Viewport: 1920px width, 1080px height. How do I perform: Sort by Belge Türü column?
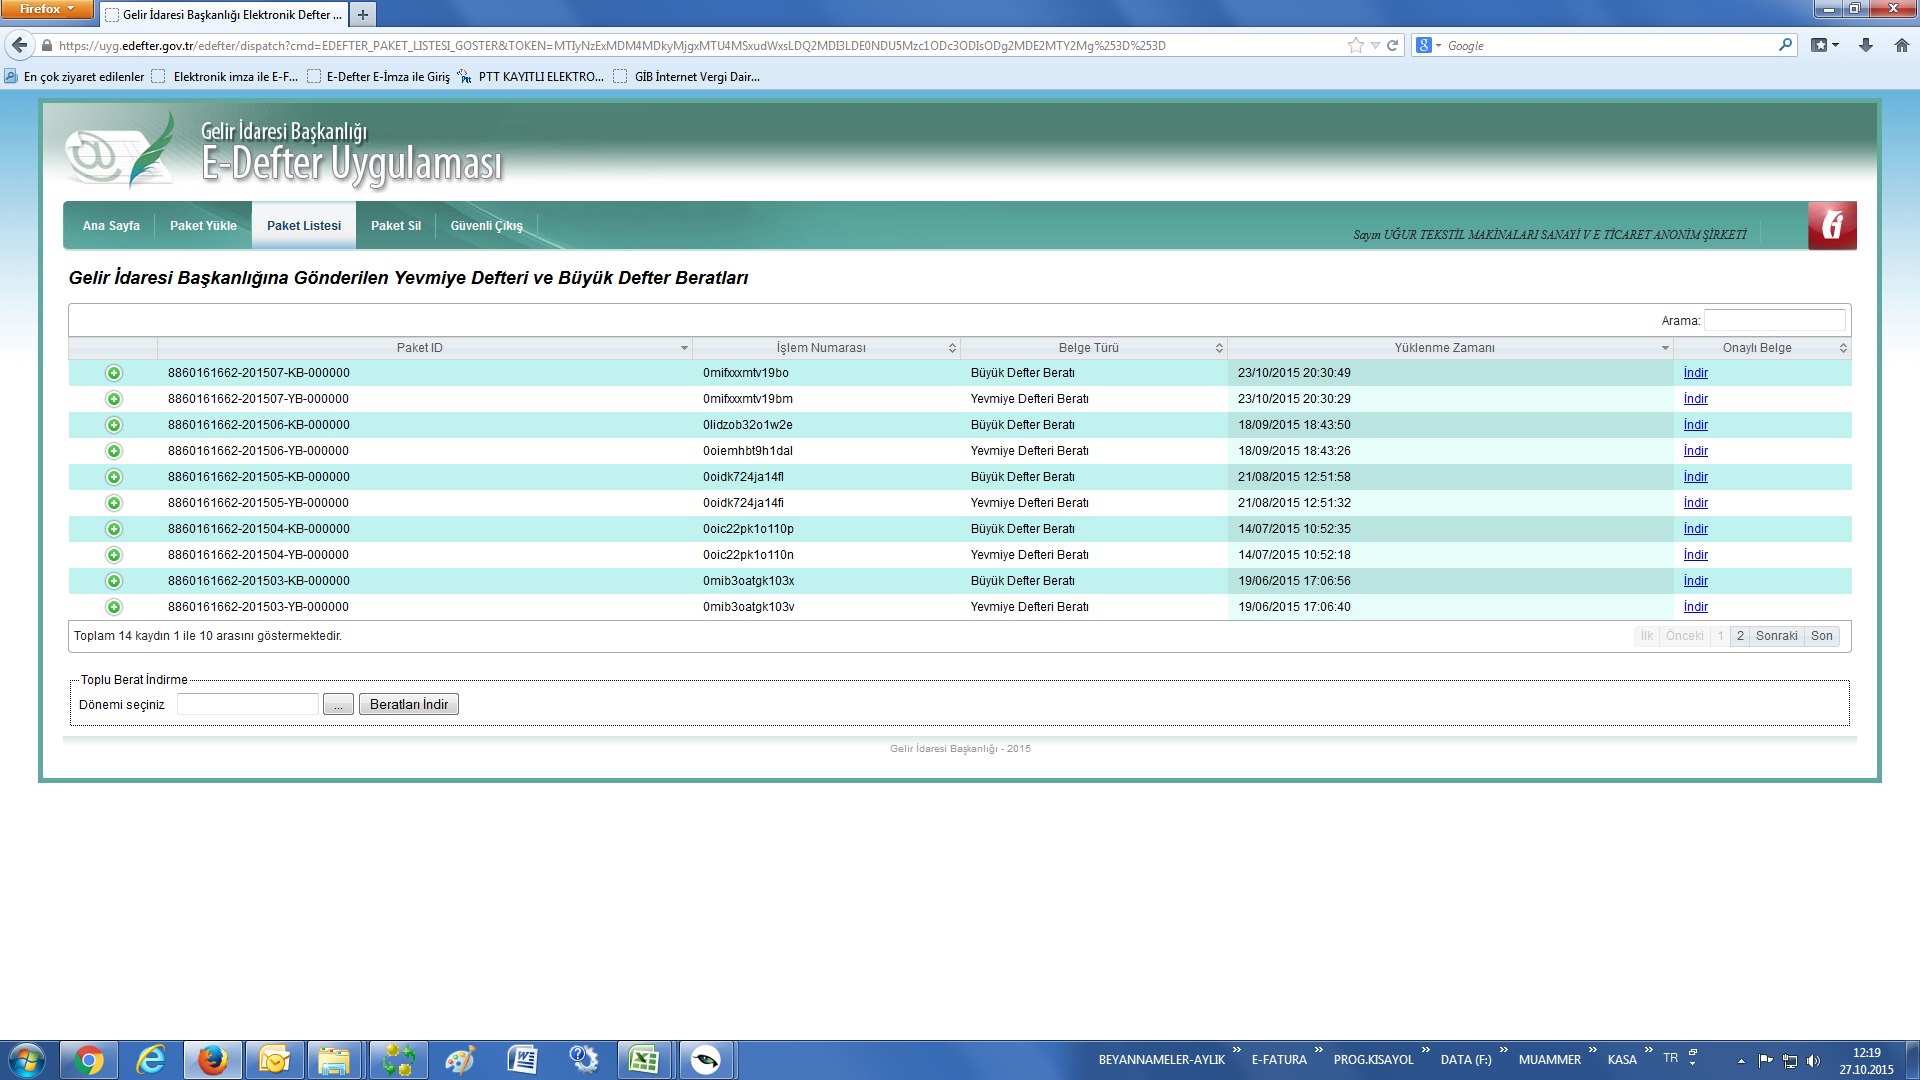(1088, 348)
